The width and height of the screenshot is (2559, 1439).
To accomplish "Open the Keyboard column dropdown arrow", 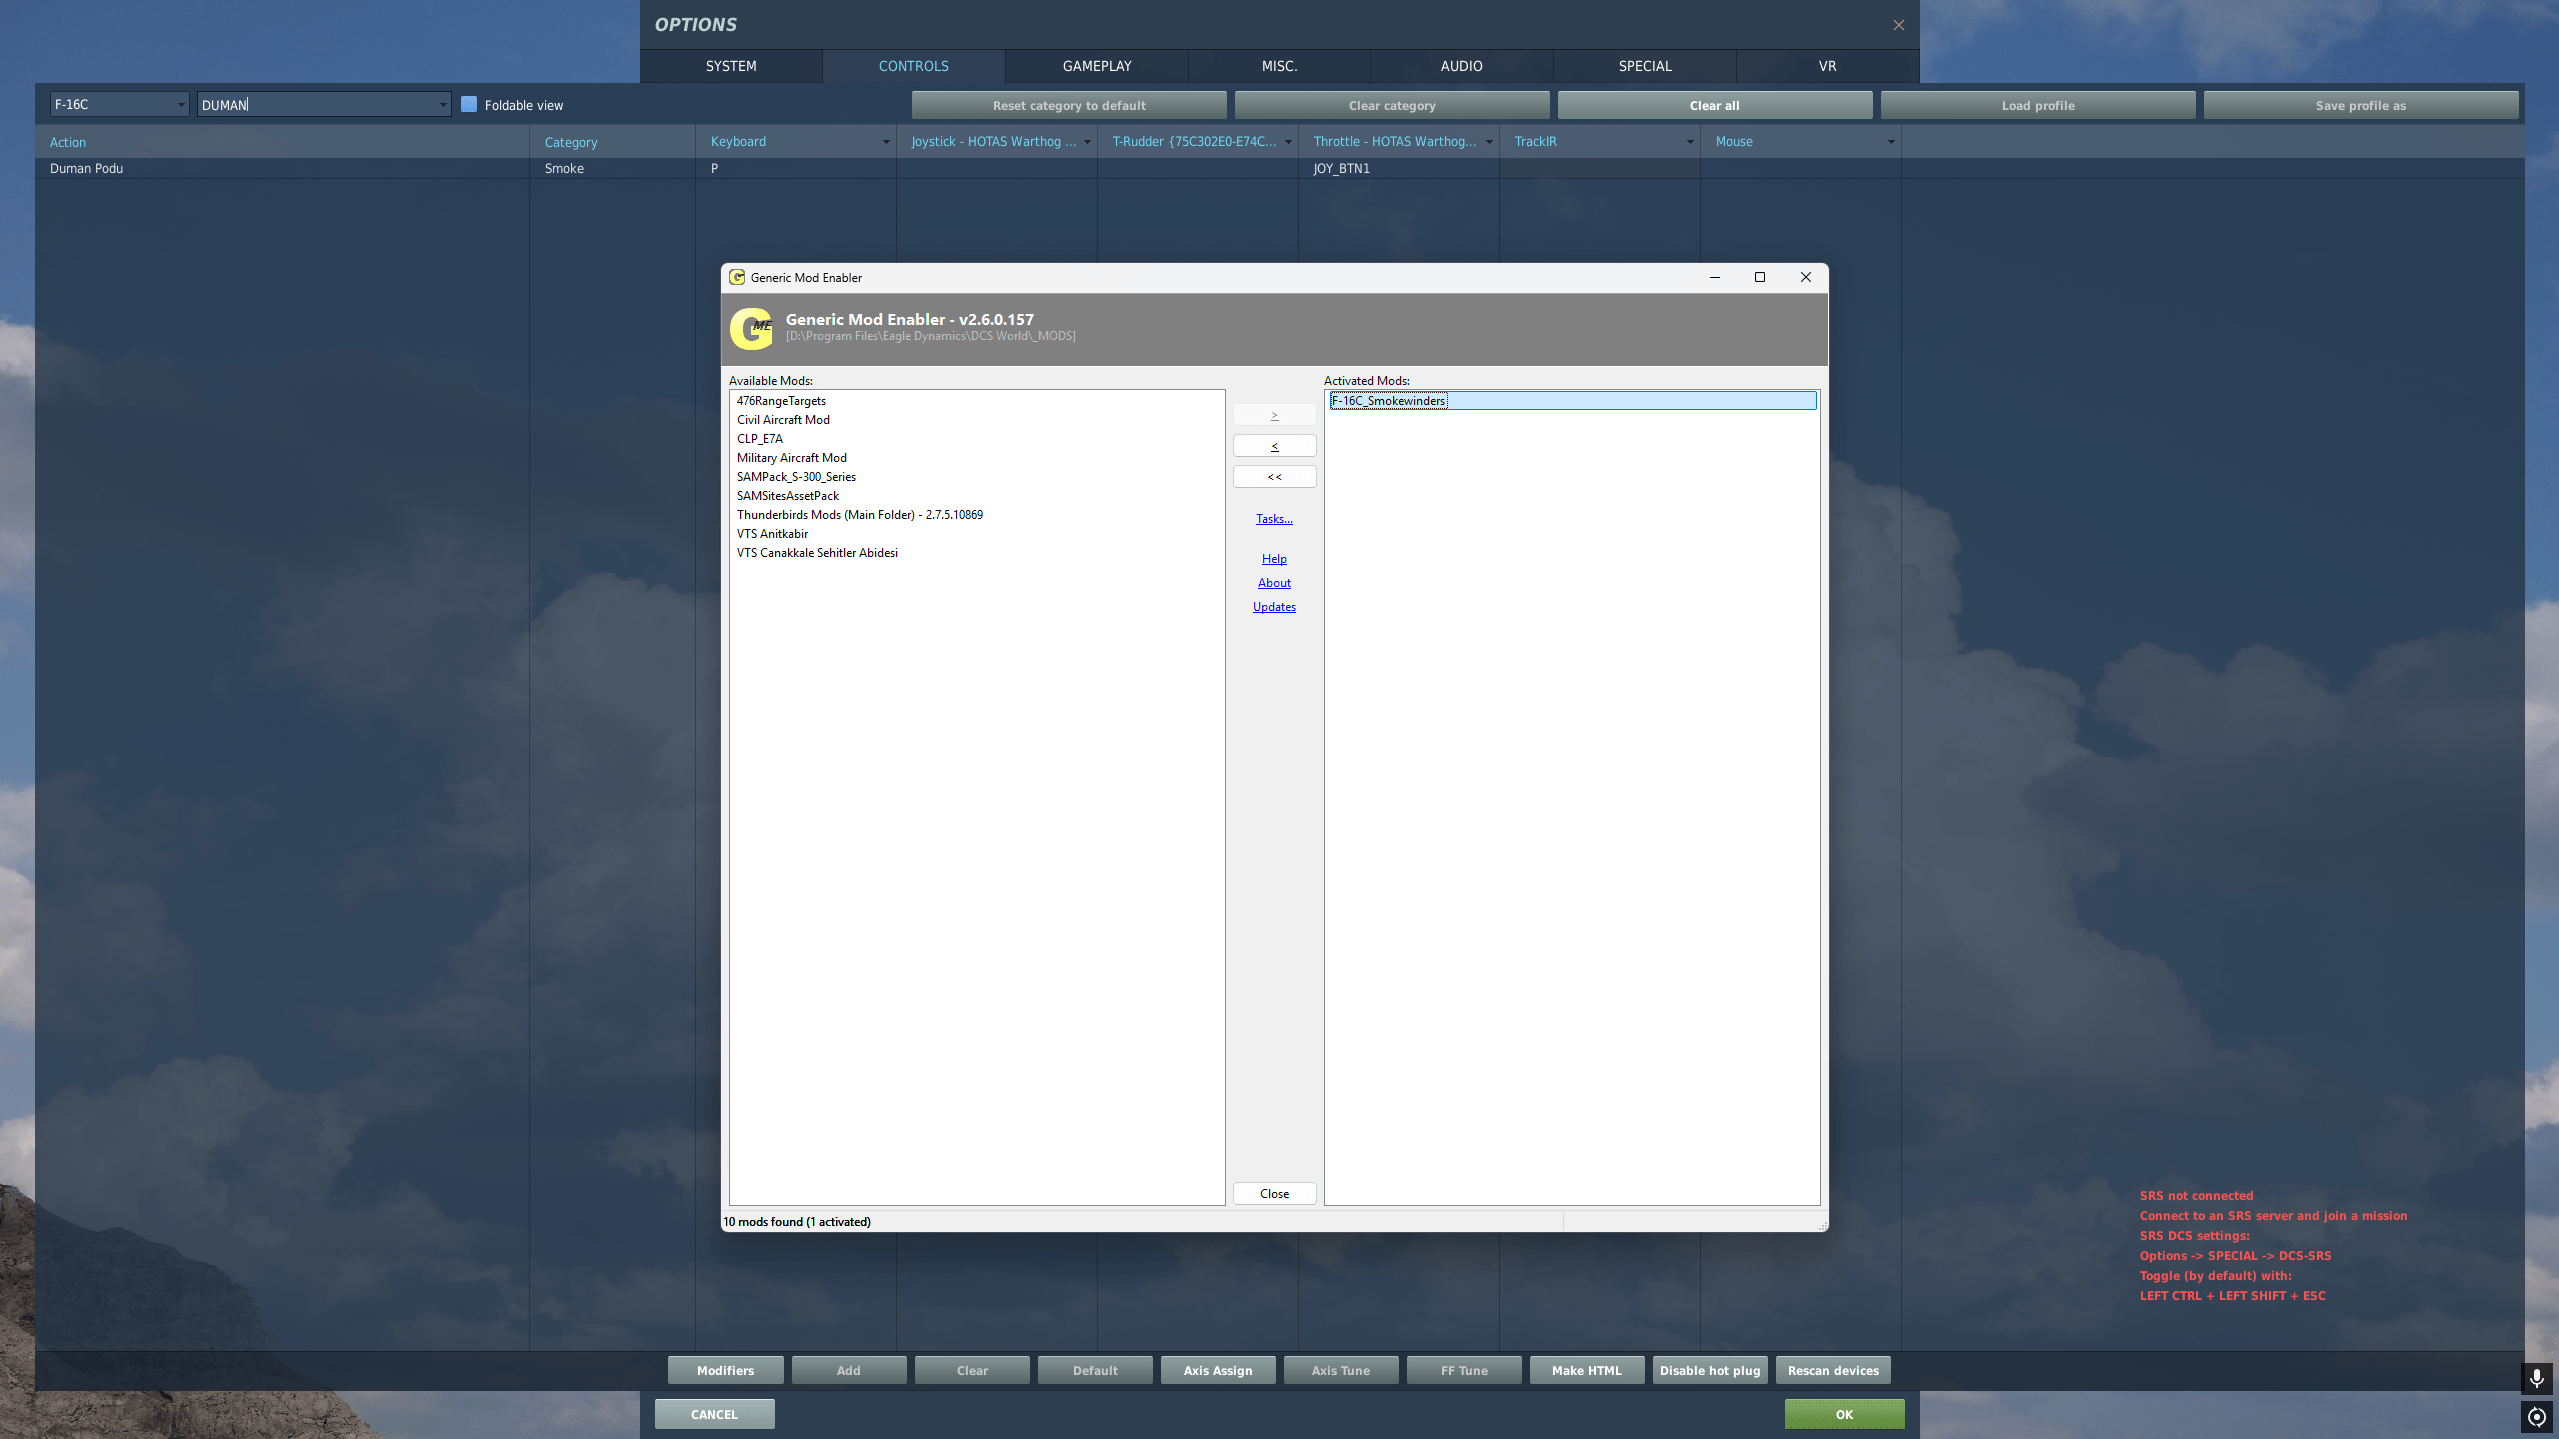I will click(x=885, y=142).
